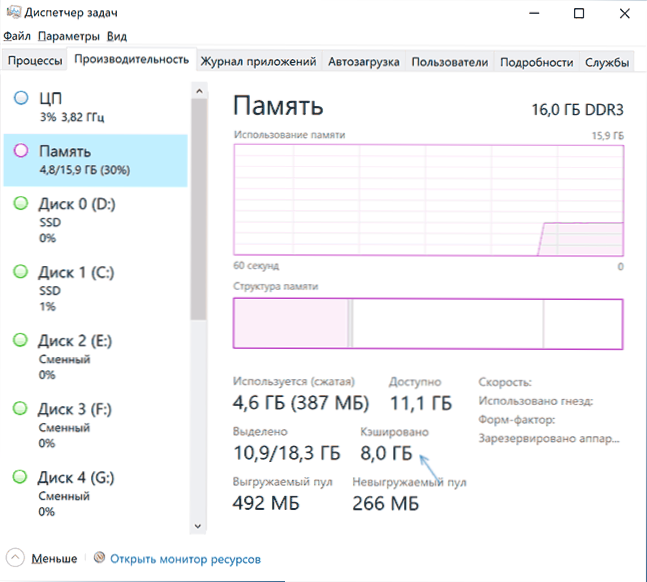Click the 10,9/18,3 ГБ committed value
Image resolution: width=647 pixels, height=582 pixels.
tap(287, 453)
